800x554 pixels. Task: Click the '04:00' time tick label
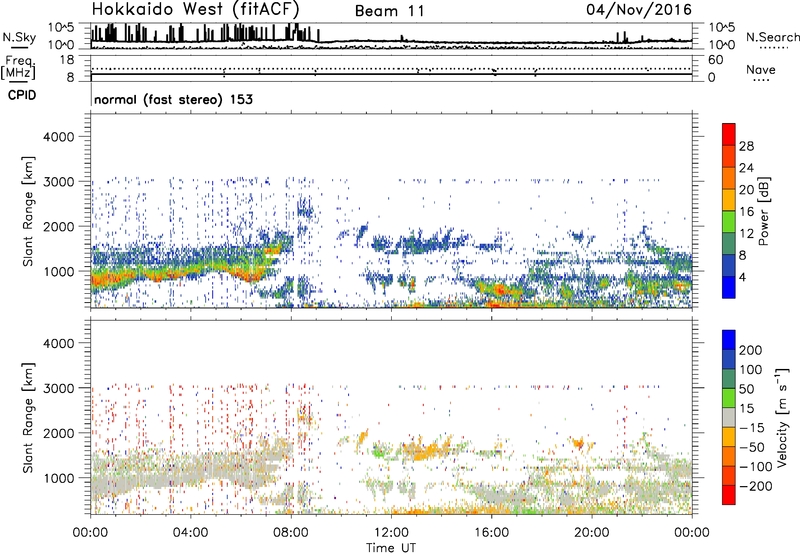click(191, 533)
